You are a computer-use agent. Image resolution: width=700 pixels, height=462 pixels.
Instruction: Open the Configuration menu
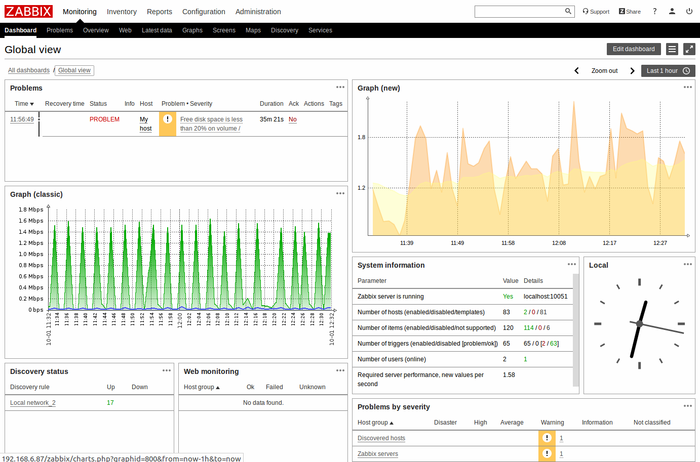click(x=203, y=12)
